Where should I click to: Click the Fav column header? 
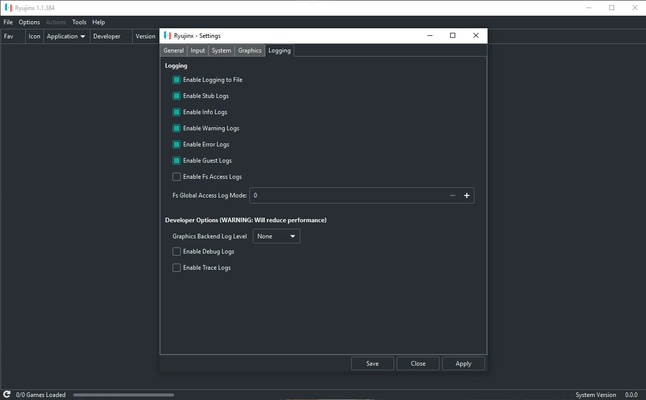pyautogui.click(x=12, y=36)
